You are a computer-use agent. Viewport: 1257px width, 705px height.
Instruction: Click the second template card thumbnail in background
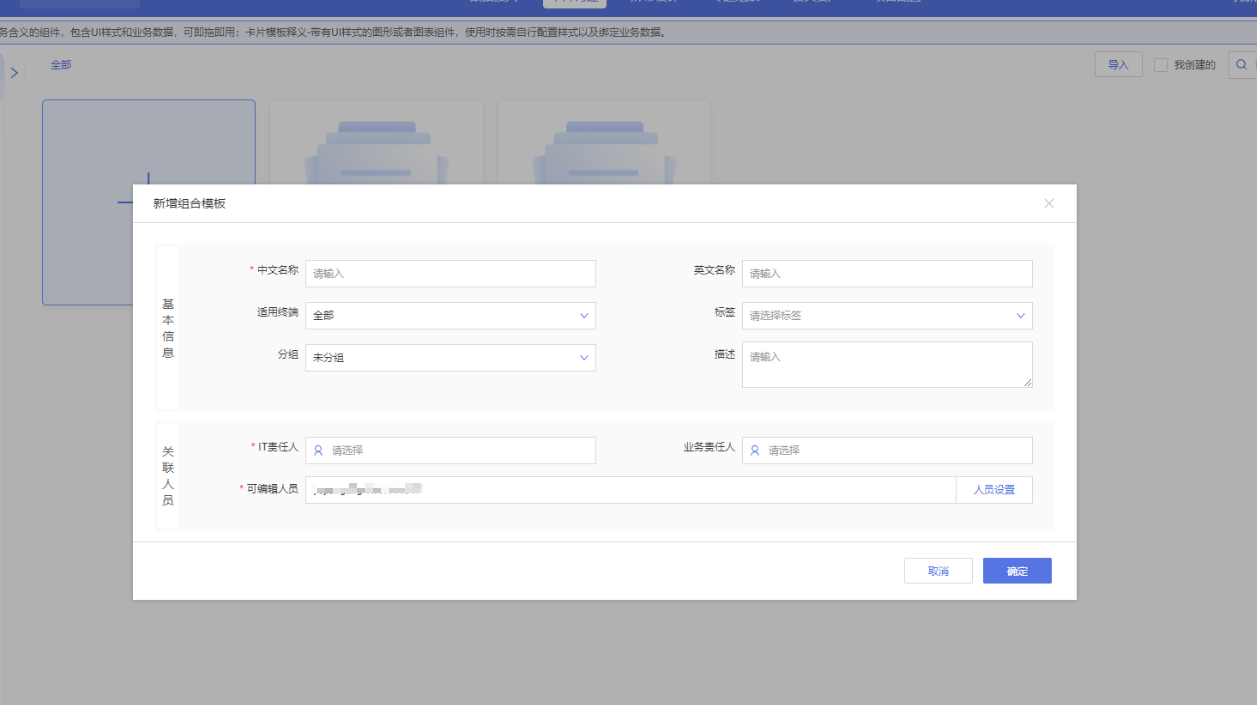click(x=376, y=142)
